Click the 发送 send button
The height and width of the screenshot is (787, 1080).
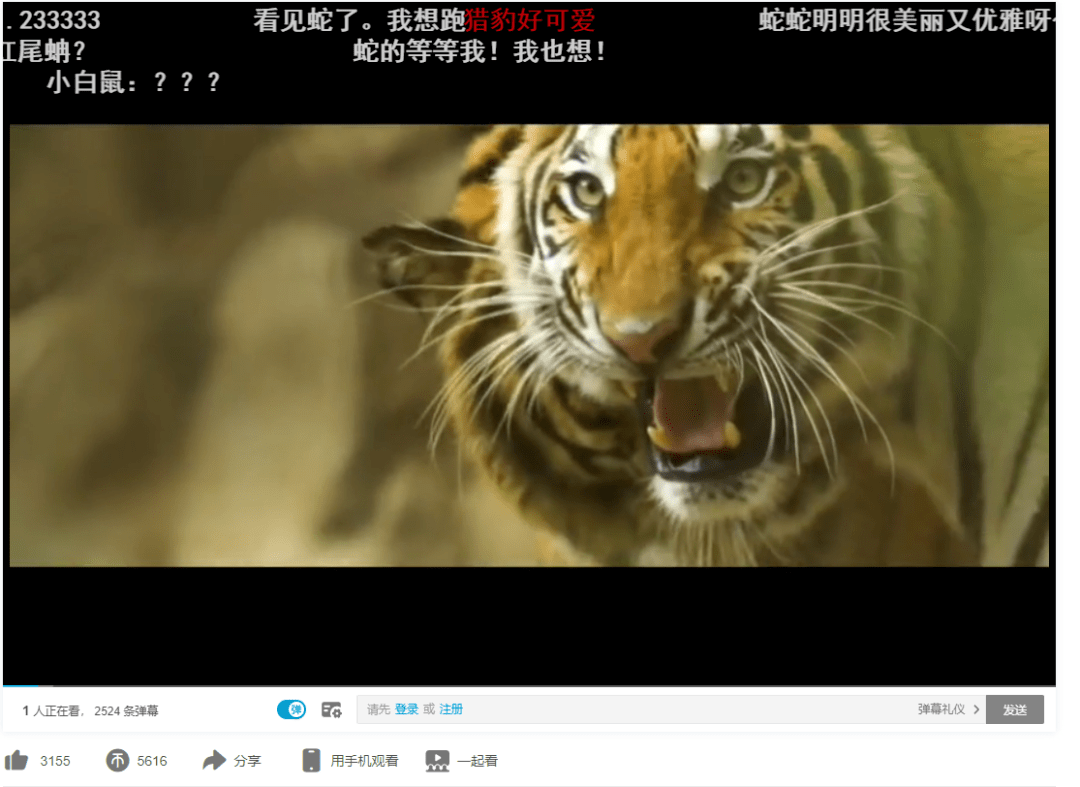pyautogui.click(x=1015, y=709)
